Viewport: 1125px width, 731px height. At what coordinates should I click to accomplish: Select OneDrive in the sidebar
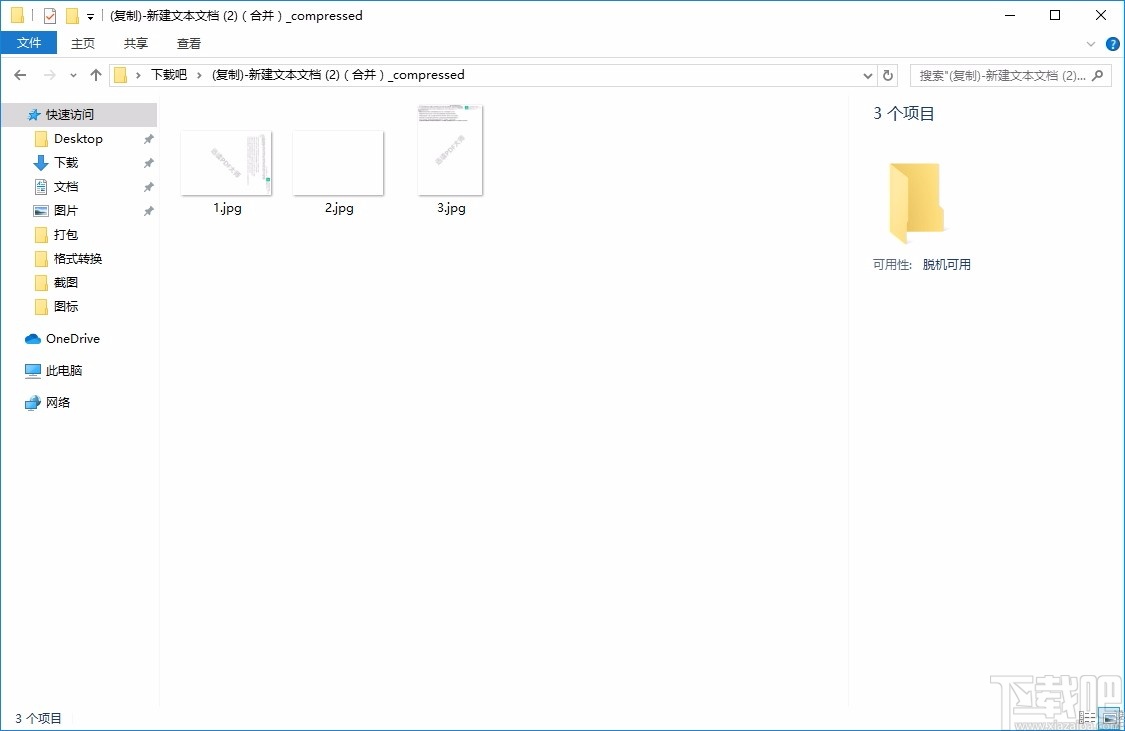[x=70, y=339]
